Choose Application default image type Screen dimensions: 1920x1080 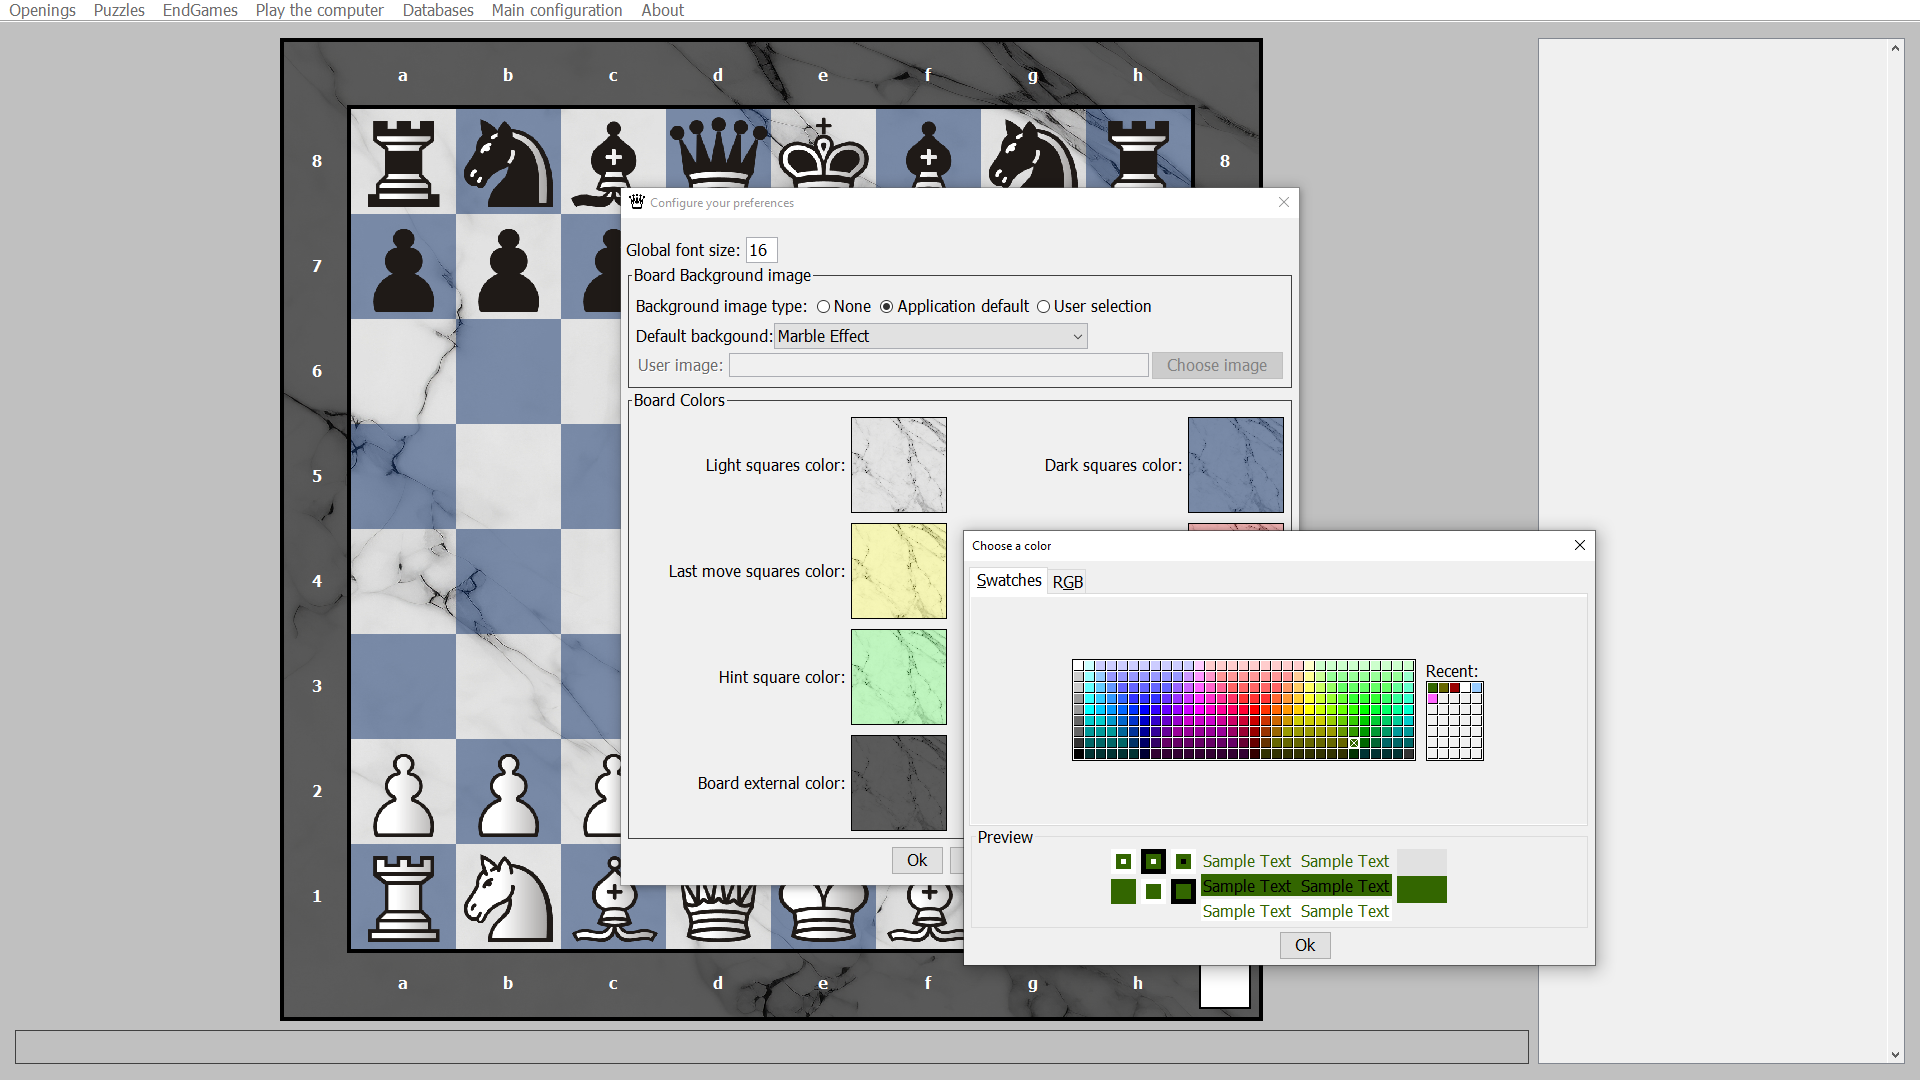[x=888, y=307]
